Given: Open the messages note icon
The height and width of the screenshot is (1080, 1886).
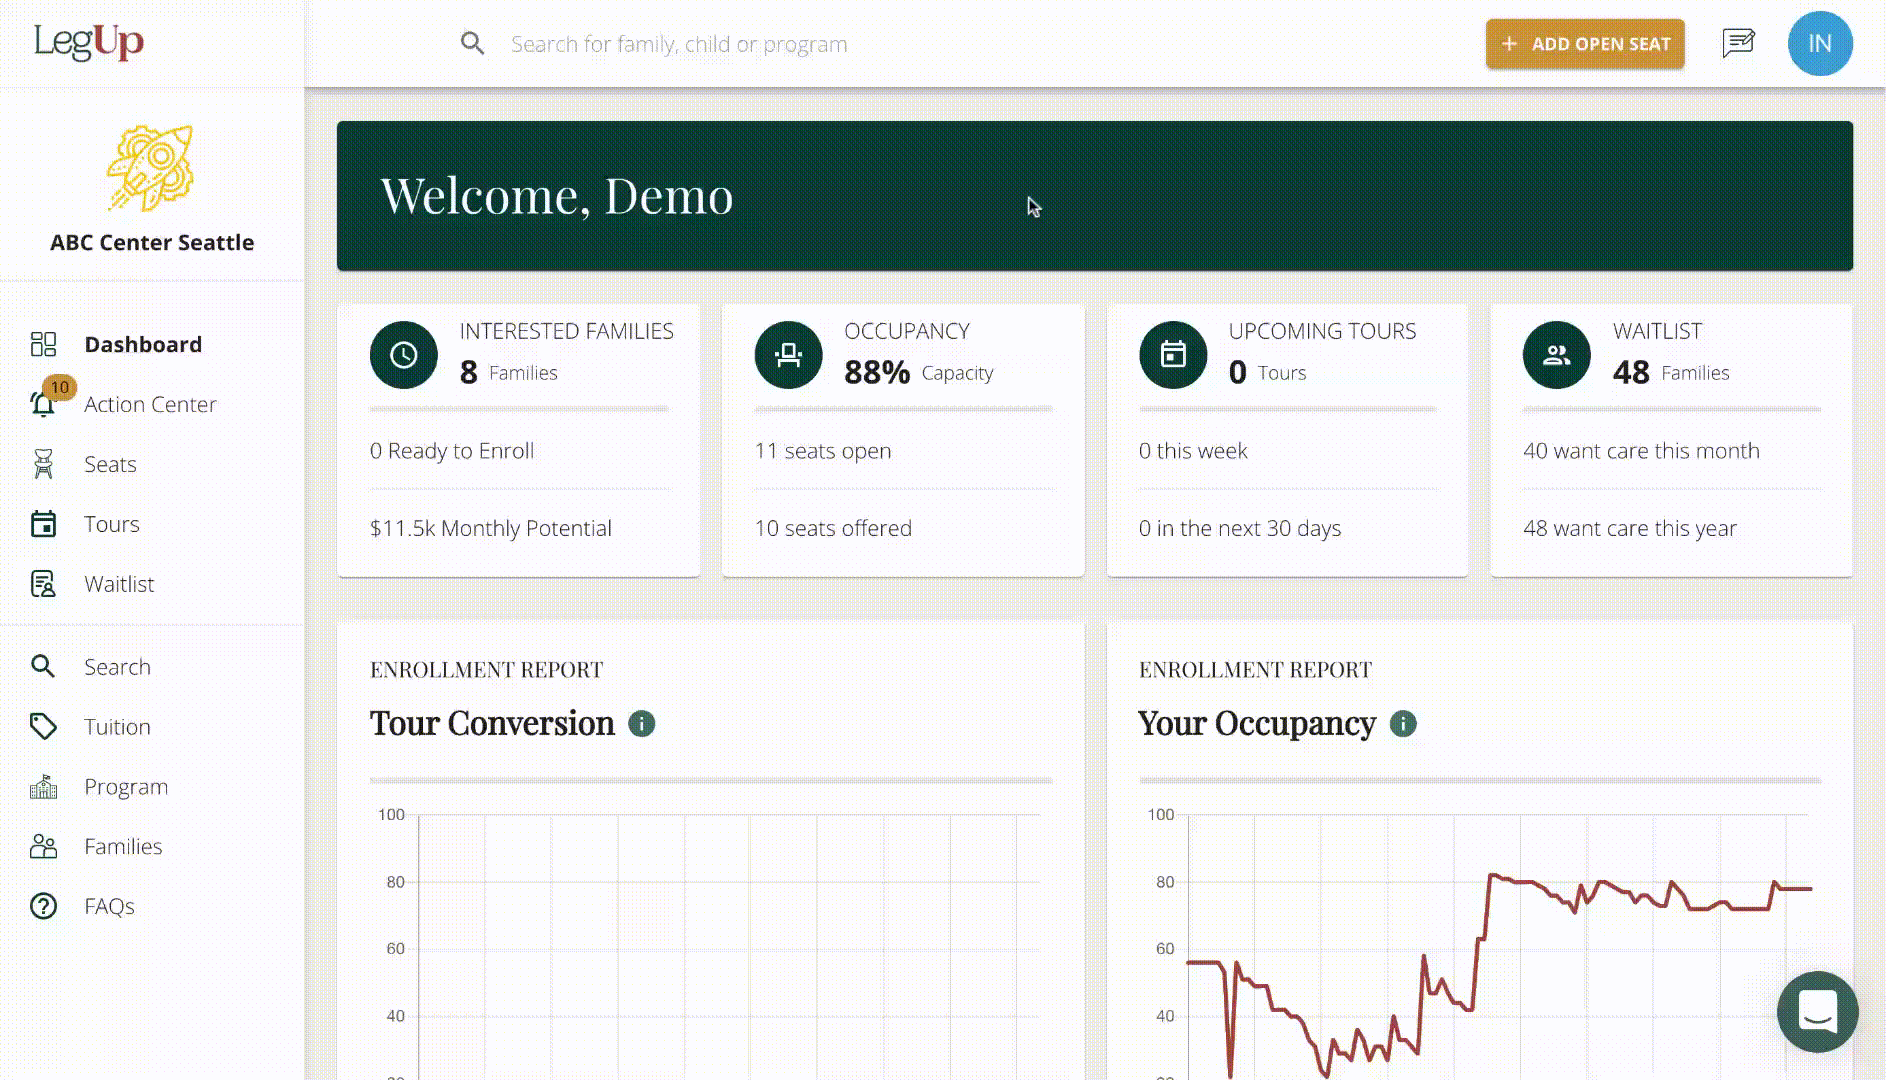Looking at the screenshot, I should pos(1738,43).
